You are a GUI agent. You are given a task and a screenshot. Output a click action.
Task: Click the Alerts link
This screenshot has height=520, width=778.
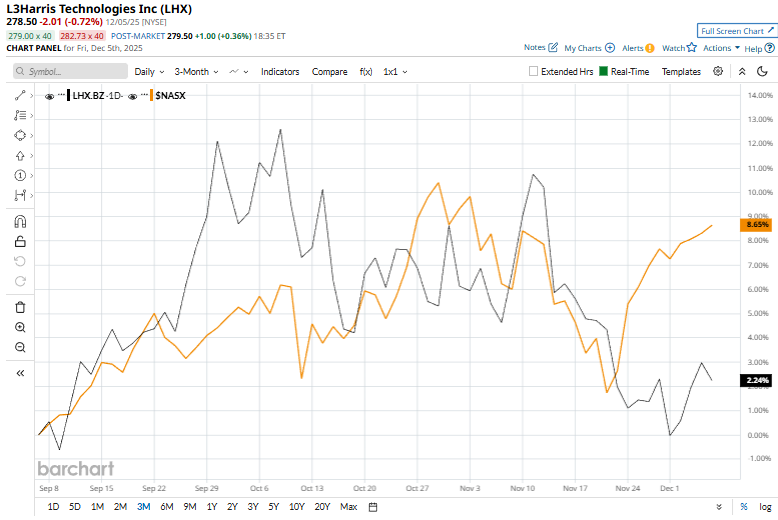633,48
